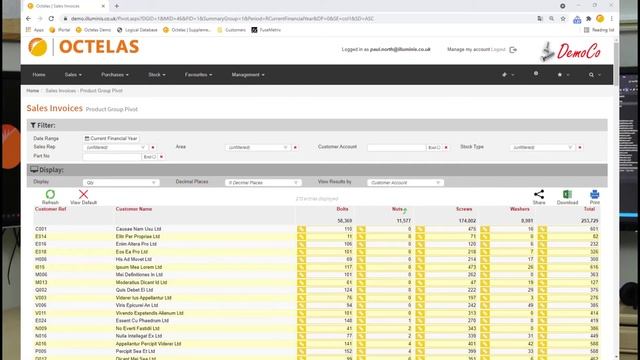This screenshot has height=360, width=640.
Task: Clear the Part No filter red x
Action: pos(161,157)
